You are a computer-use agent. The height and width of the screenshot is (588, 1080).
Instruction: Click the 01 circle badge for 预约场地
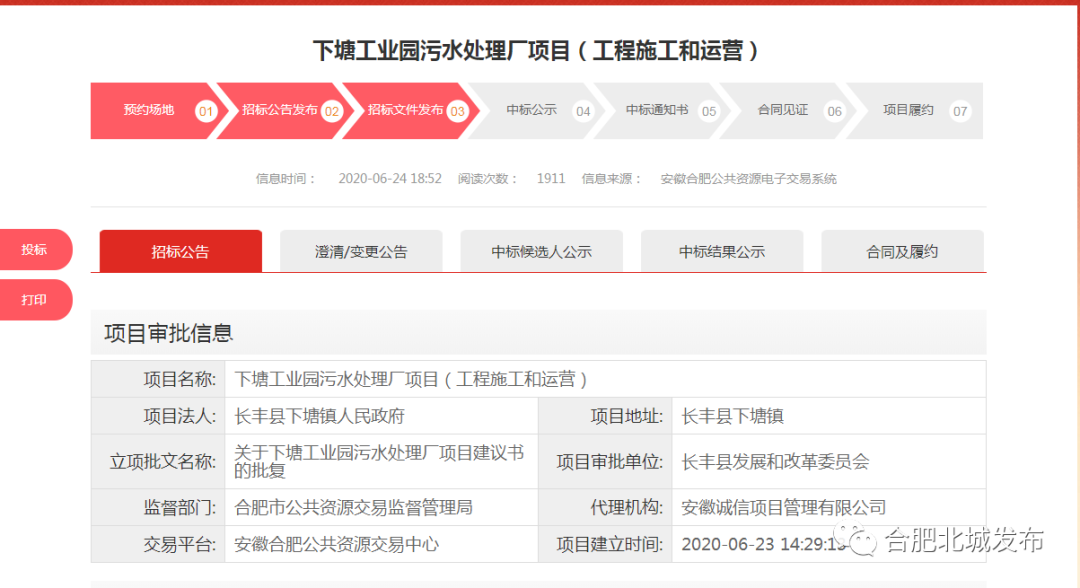point(206,111)
